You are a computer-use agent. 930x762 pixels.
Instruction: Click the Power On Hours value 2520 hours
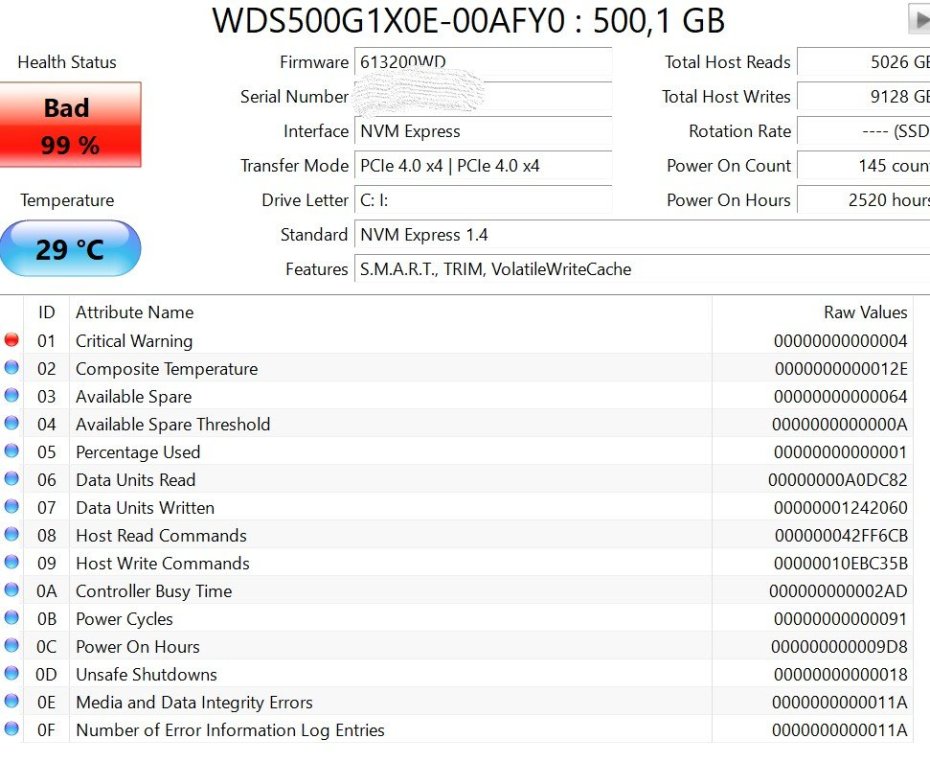(864, 200)
